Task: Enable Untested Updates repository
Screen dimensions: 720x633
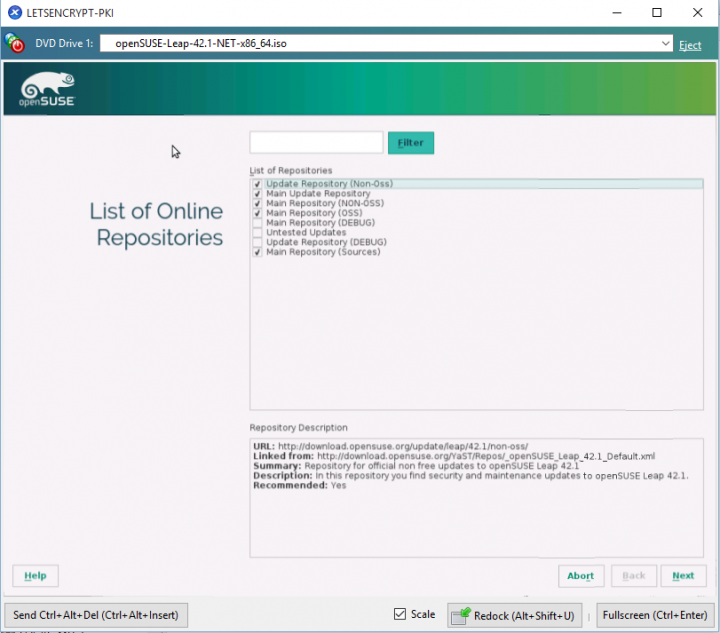Action: 258,233
